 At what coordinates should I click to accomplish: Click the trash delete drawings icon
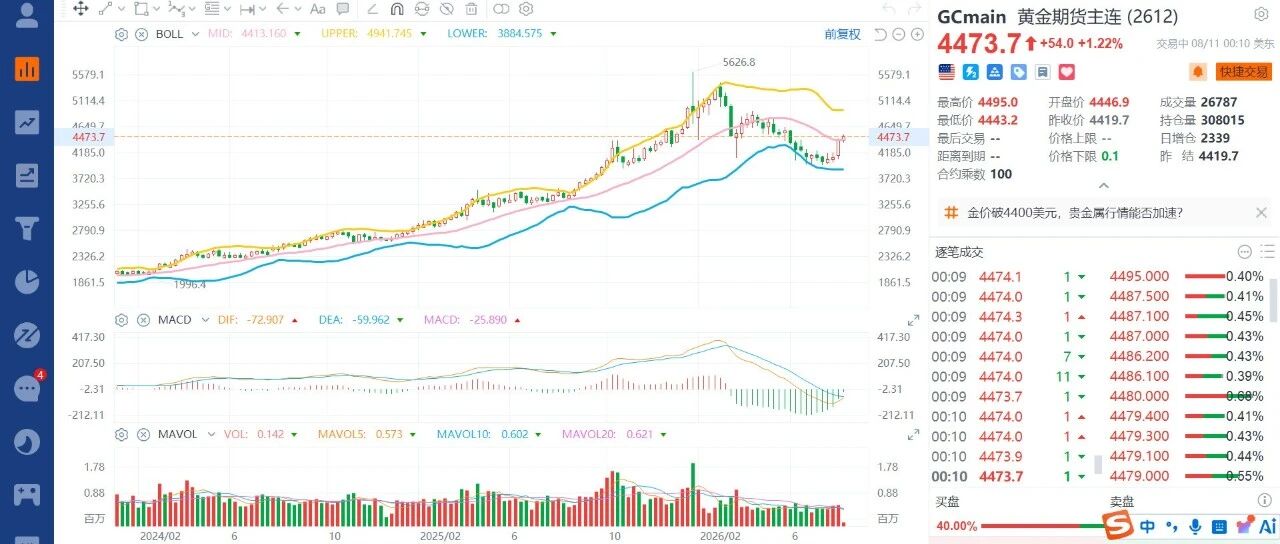point(472,9)
